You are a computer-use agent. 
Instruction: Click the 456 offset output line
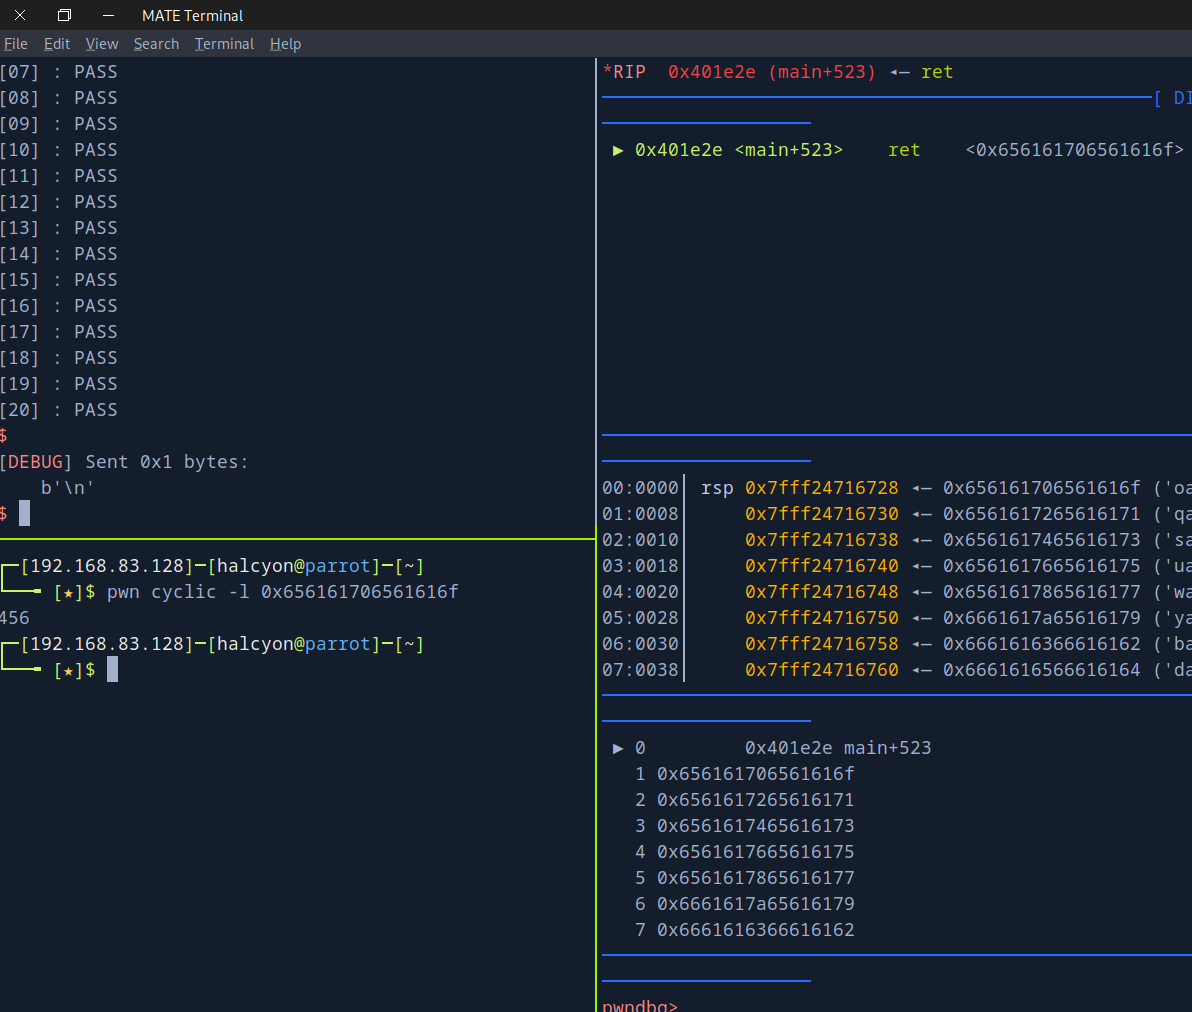pos(15,618)
